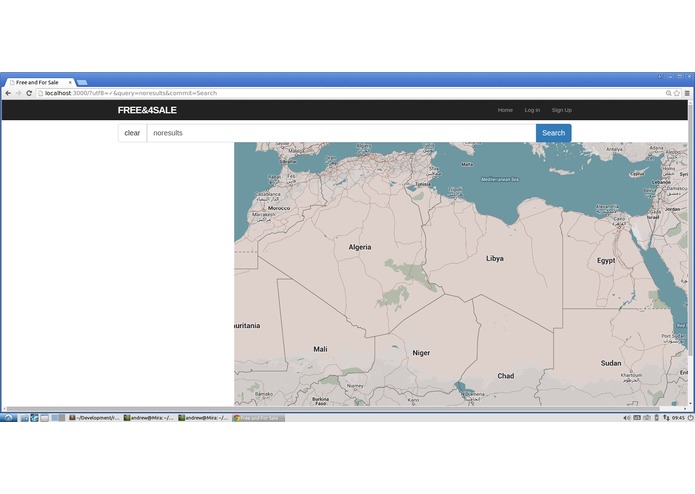Screen dimensions: 695x494
Task: Bookmark this page with the star icon
Action: [677, 93]
